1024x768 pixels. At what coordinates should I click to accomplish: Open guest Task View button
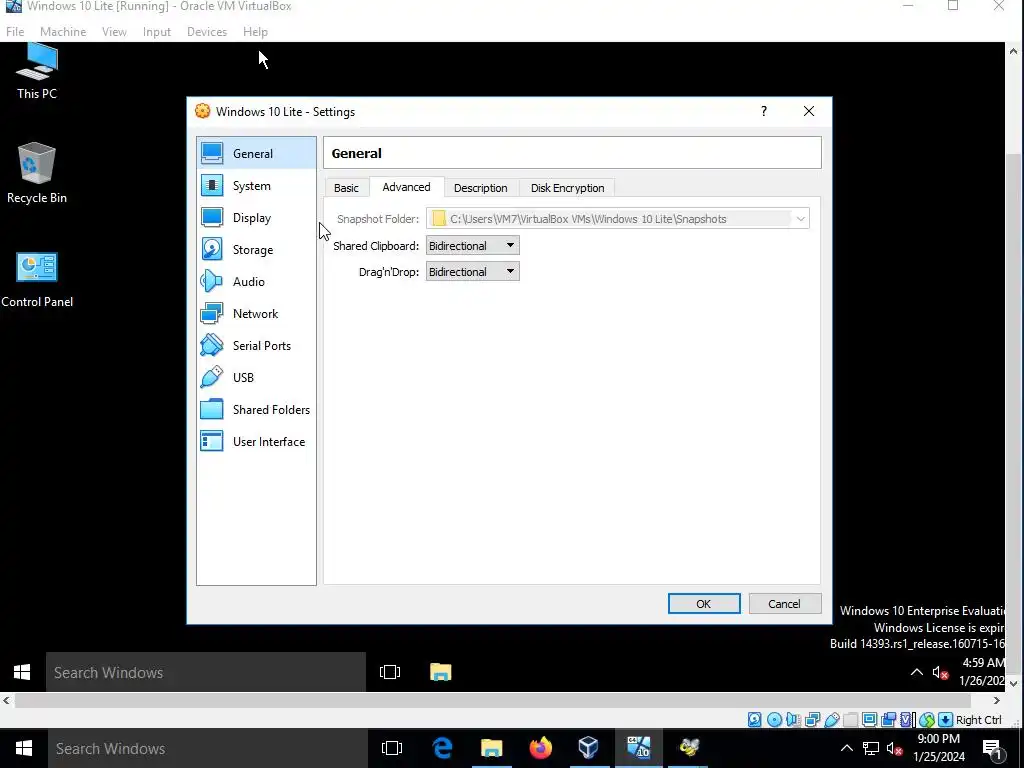click(390, 672)
